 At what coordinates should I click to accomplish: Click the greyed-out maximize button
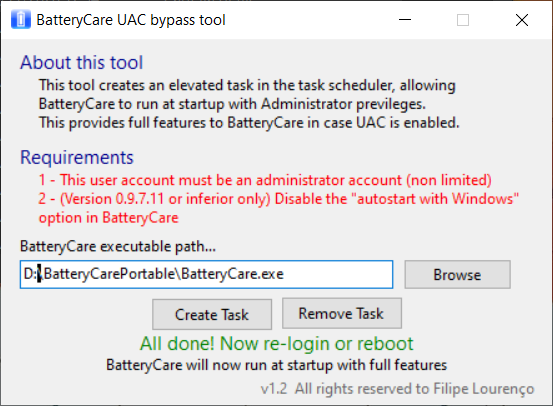pos(463,20)
